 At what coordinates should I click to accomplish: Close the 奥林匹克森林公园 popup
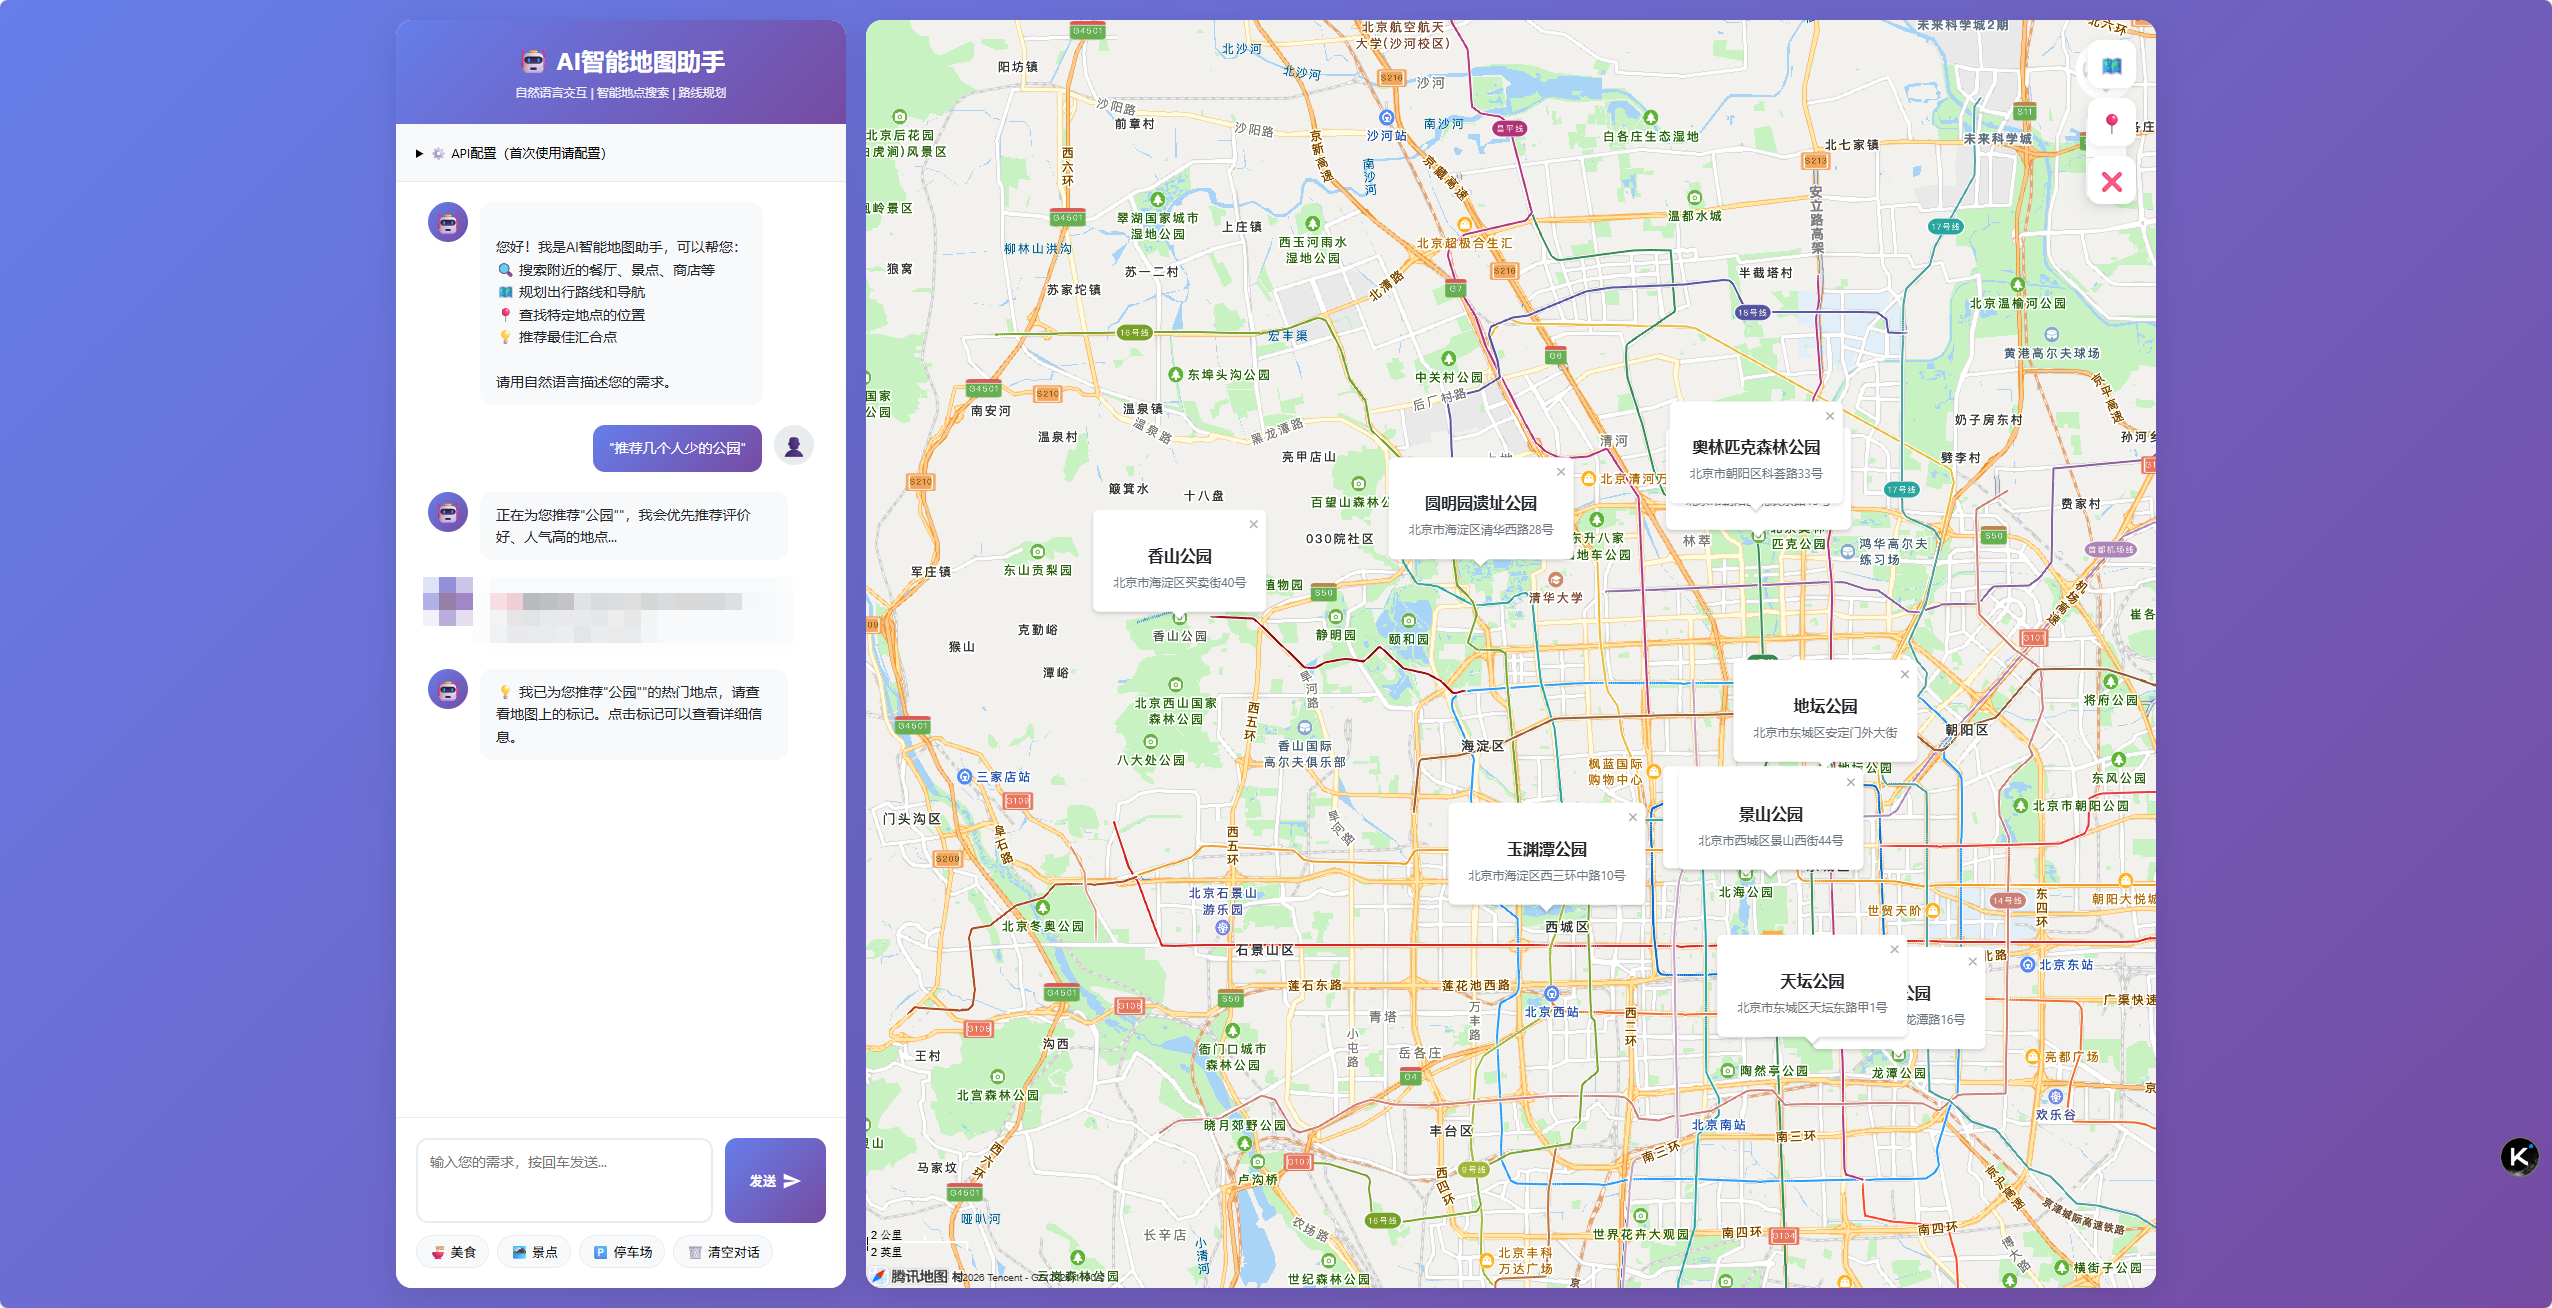pyautogui.click(x=1829, y=416)
